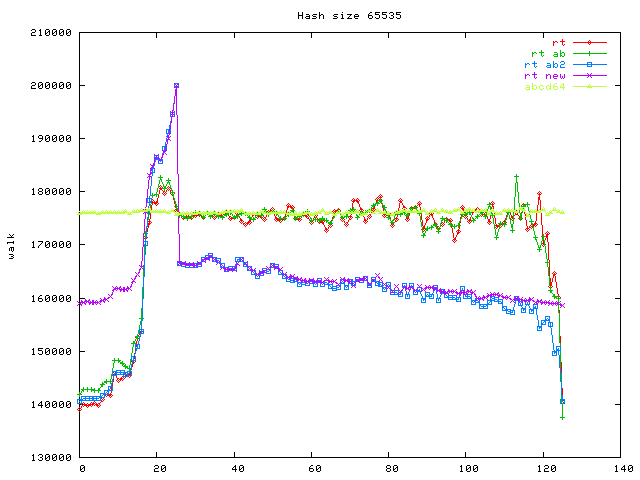Click the y-axis value 180000
The image size is (640, 480).
point(51,192)
